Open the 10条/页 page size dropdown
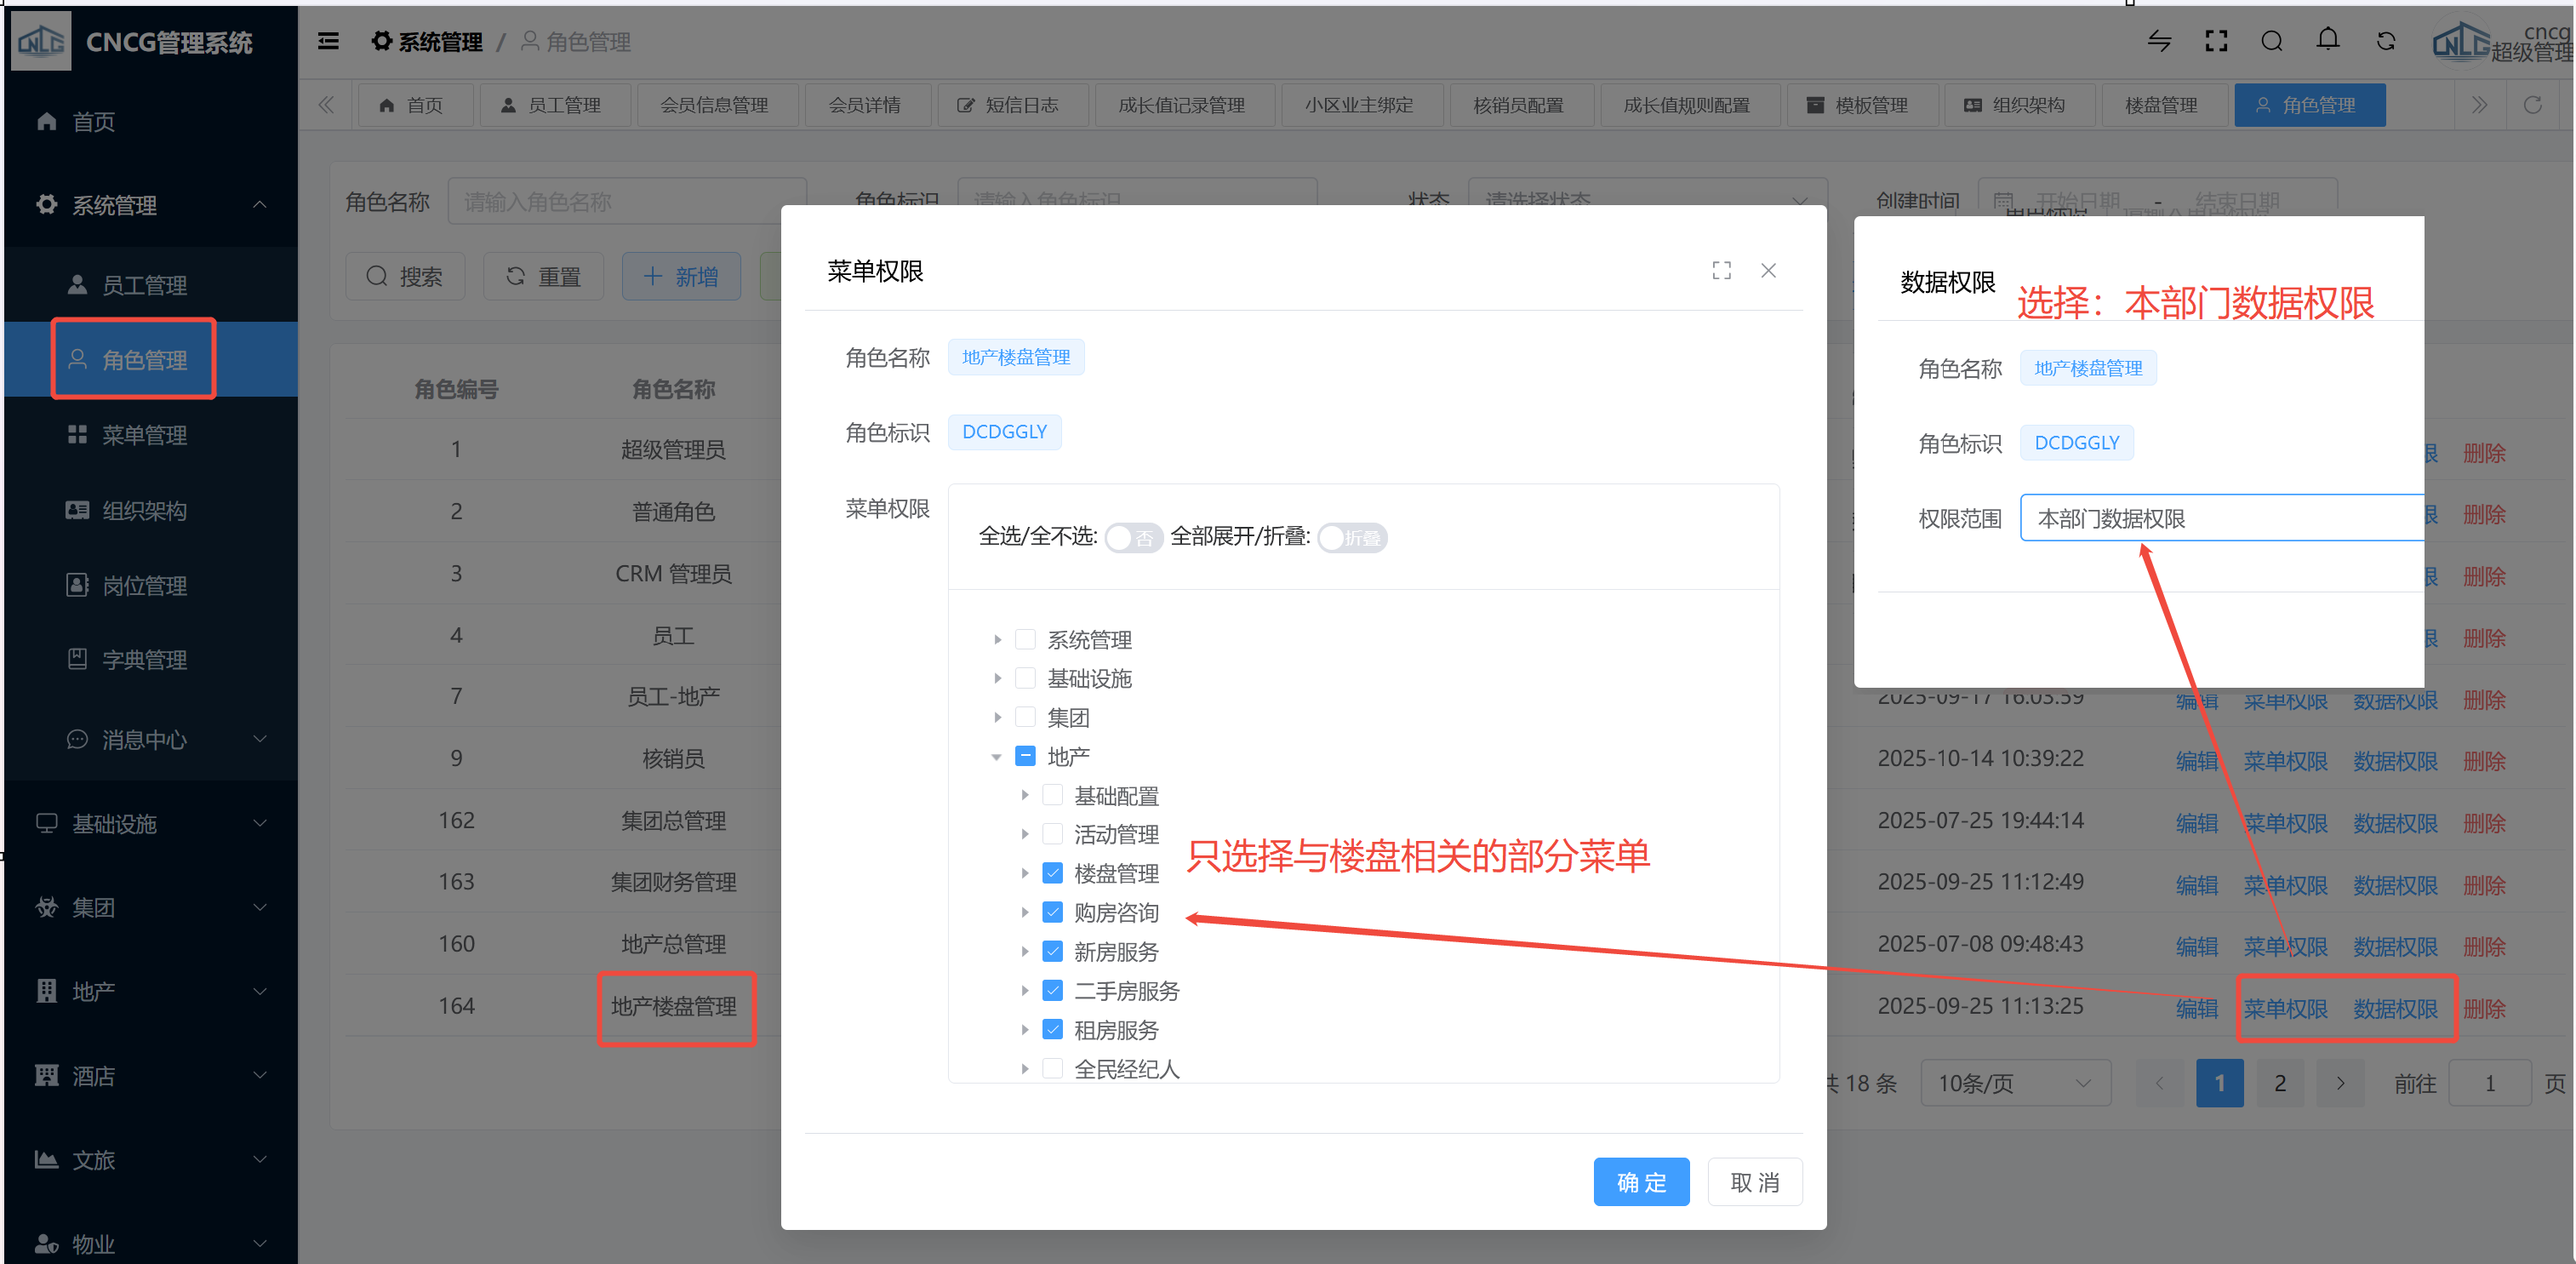This screenshot has height=1264, width=2576. (x=2014, y=1083)
